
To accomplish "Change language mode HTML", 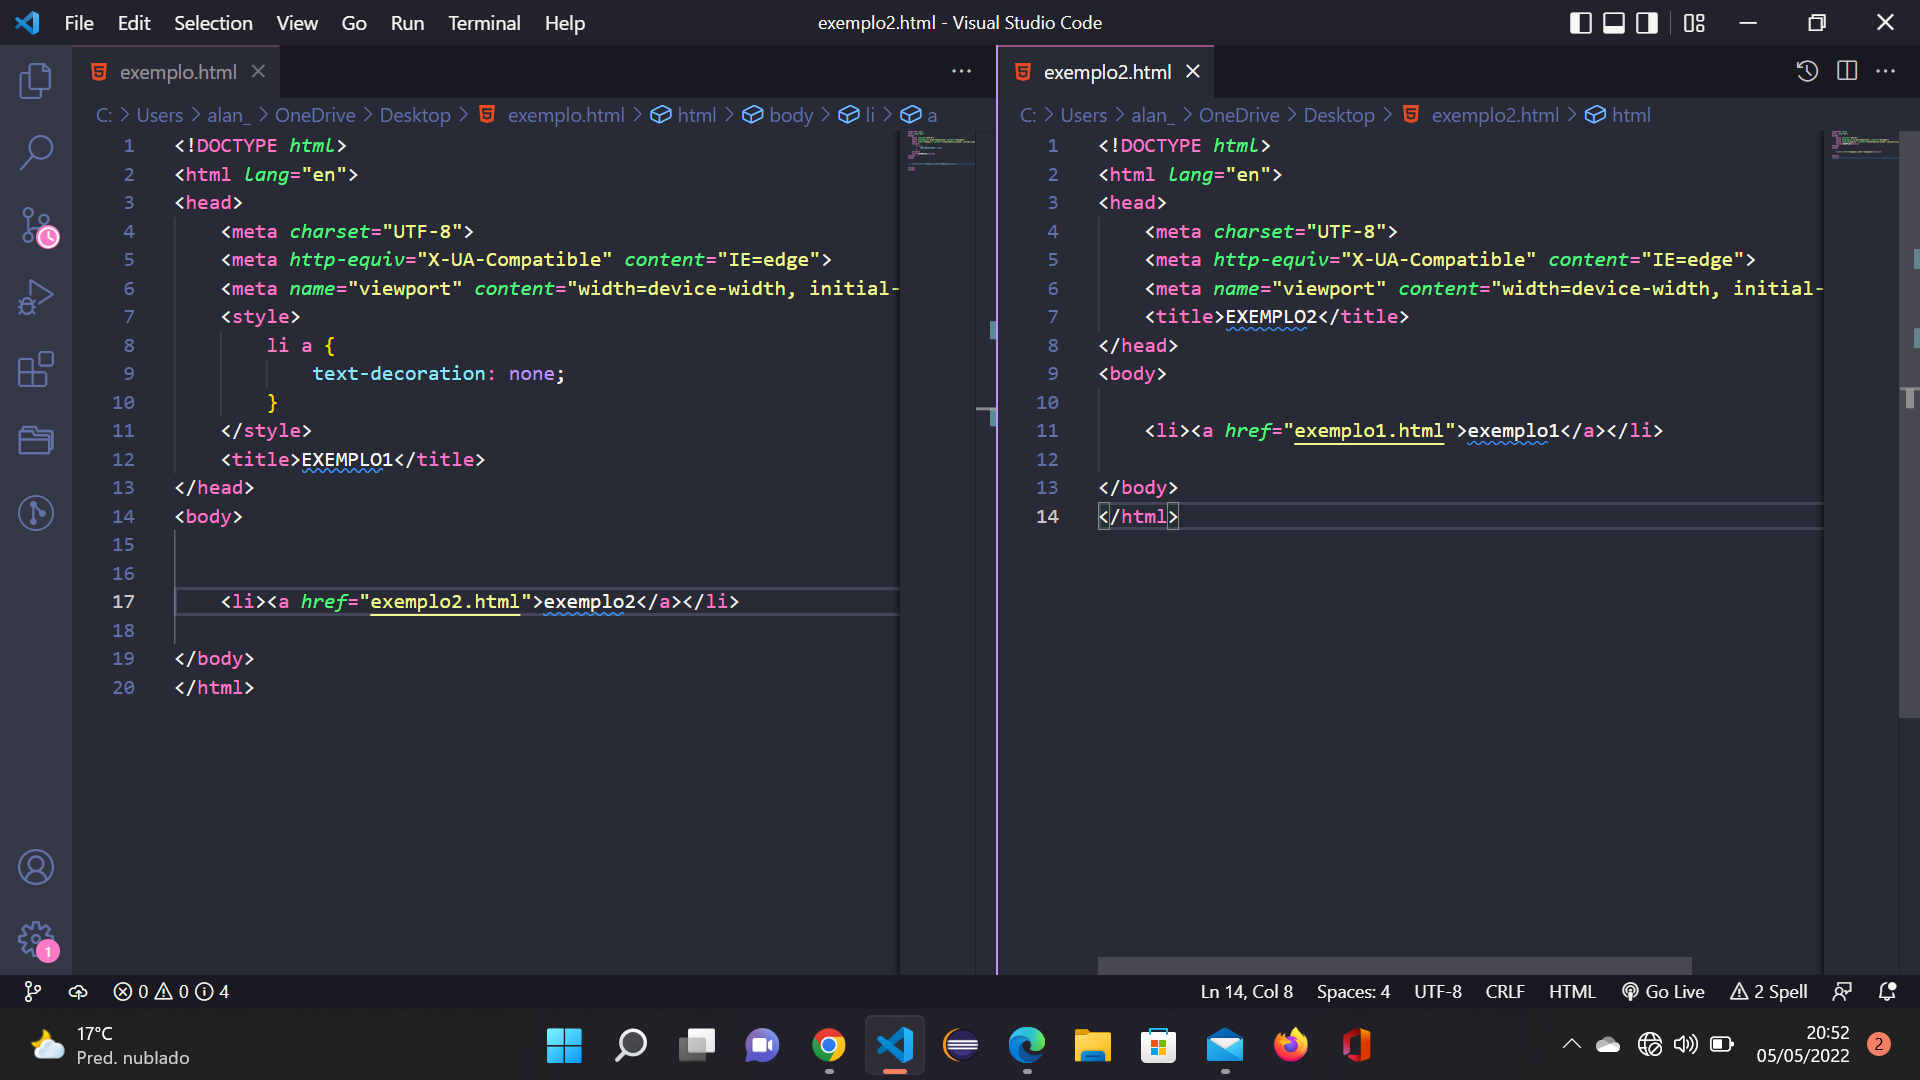I will tap(1572, 991).
